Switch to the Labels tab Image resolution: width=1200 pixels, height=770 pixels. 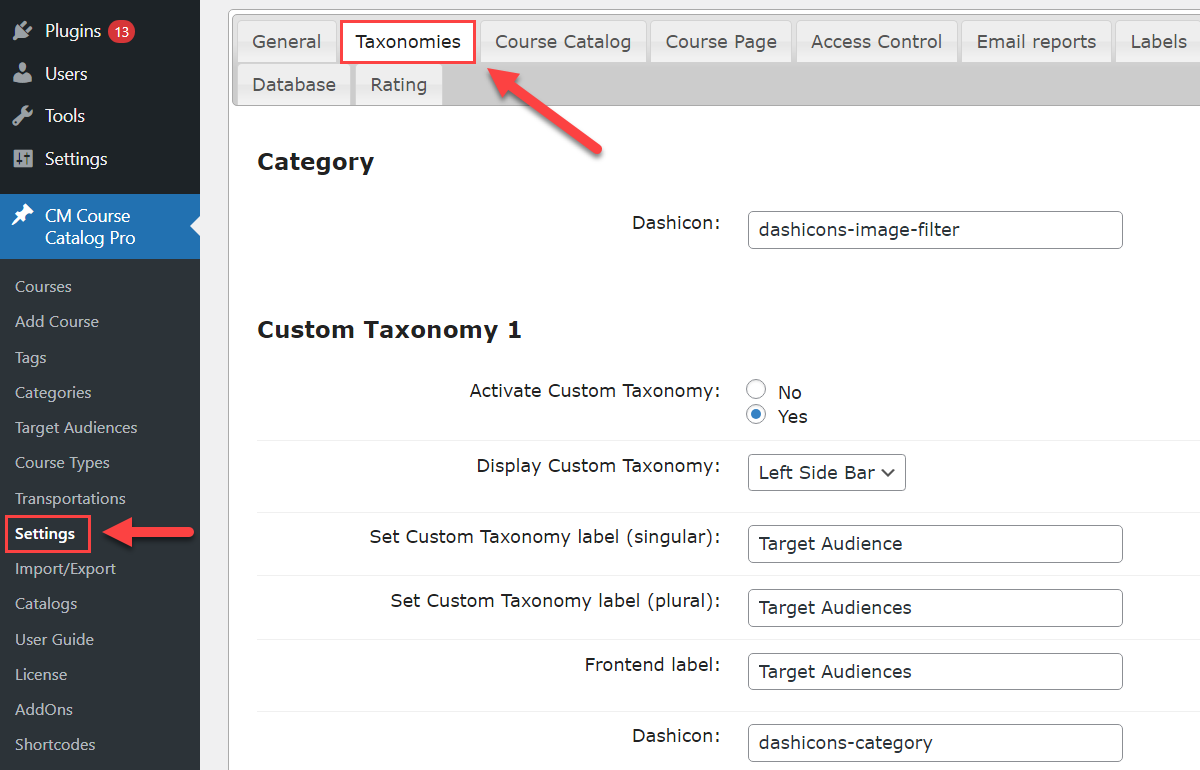click(x=1158, y=42)
